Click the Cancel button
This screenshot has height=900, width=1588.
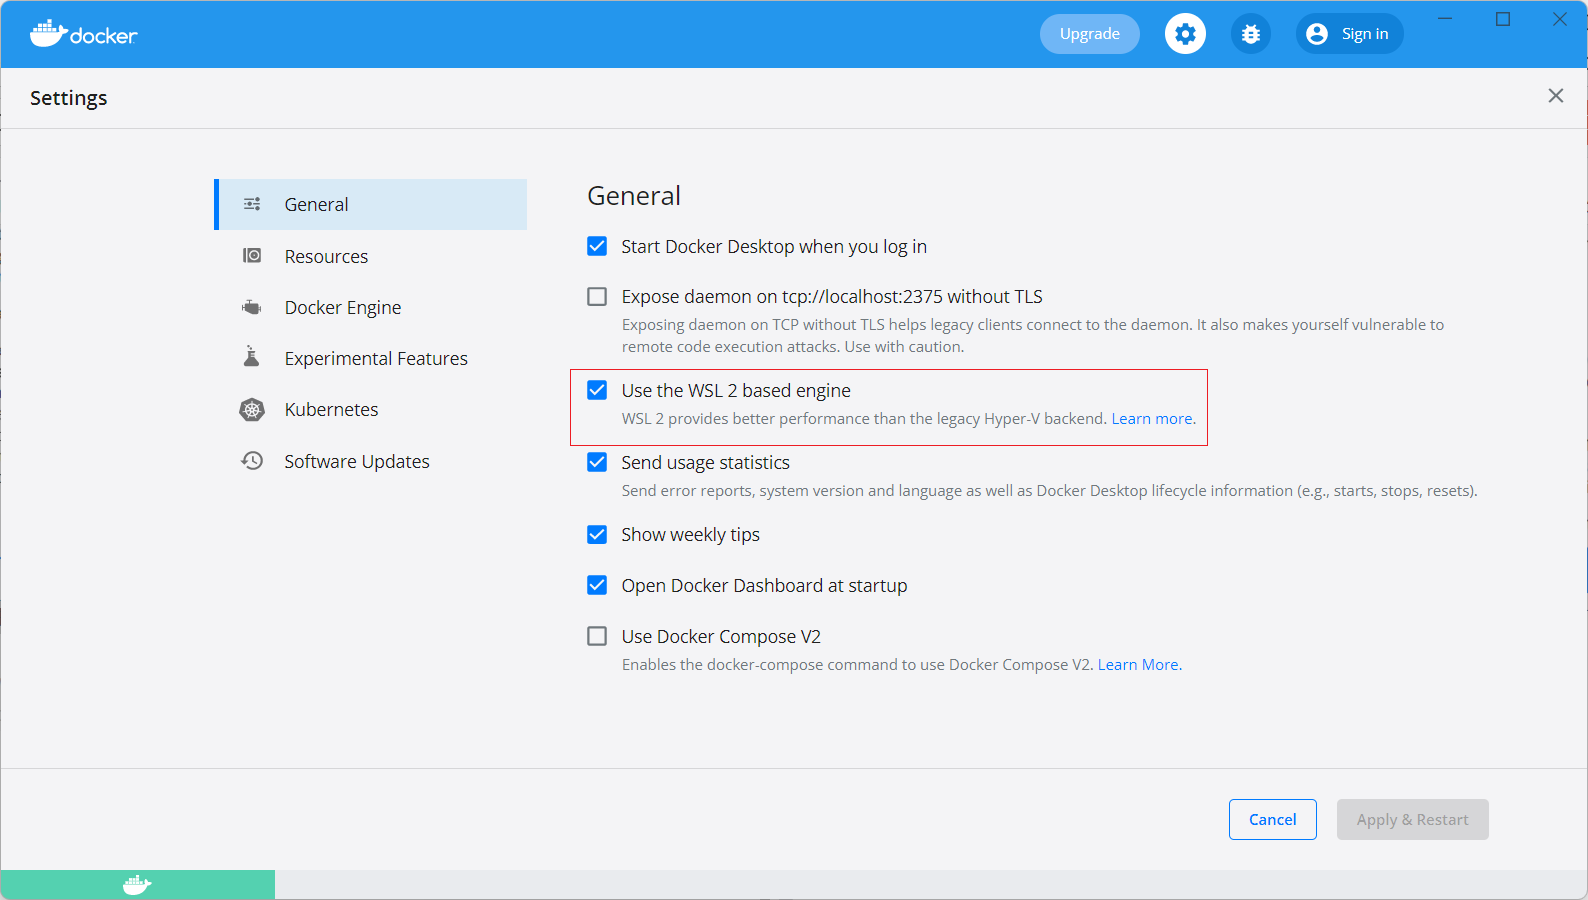1273,820
